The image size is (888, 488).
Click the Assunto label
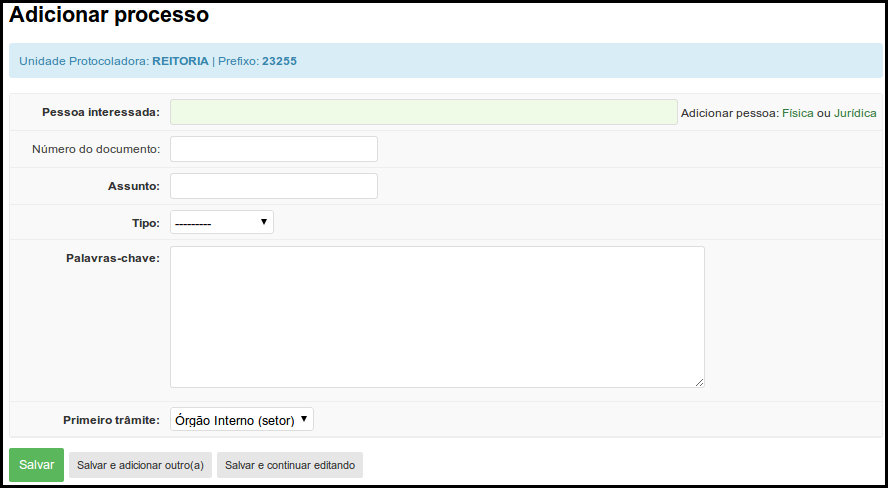coord(134,186)
